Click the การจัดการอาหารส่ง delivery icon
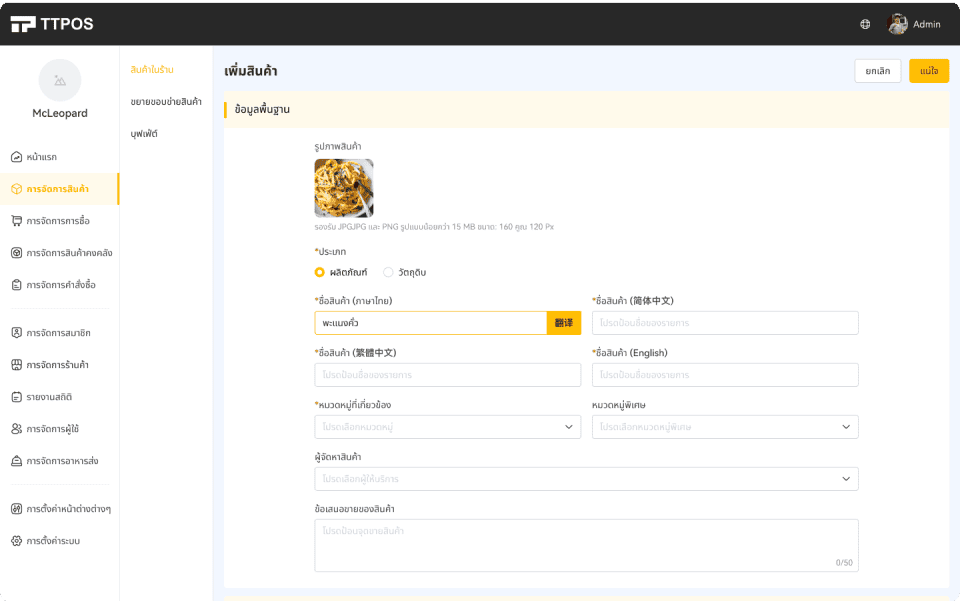Image resolution: width=960 pixels, height=601 pixels. coord(17,461)
